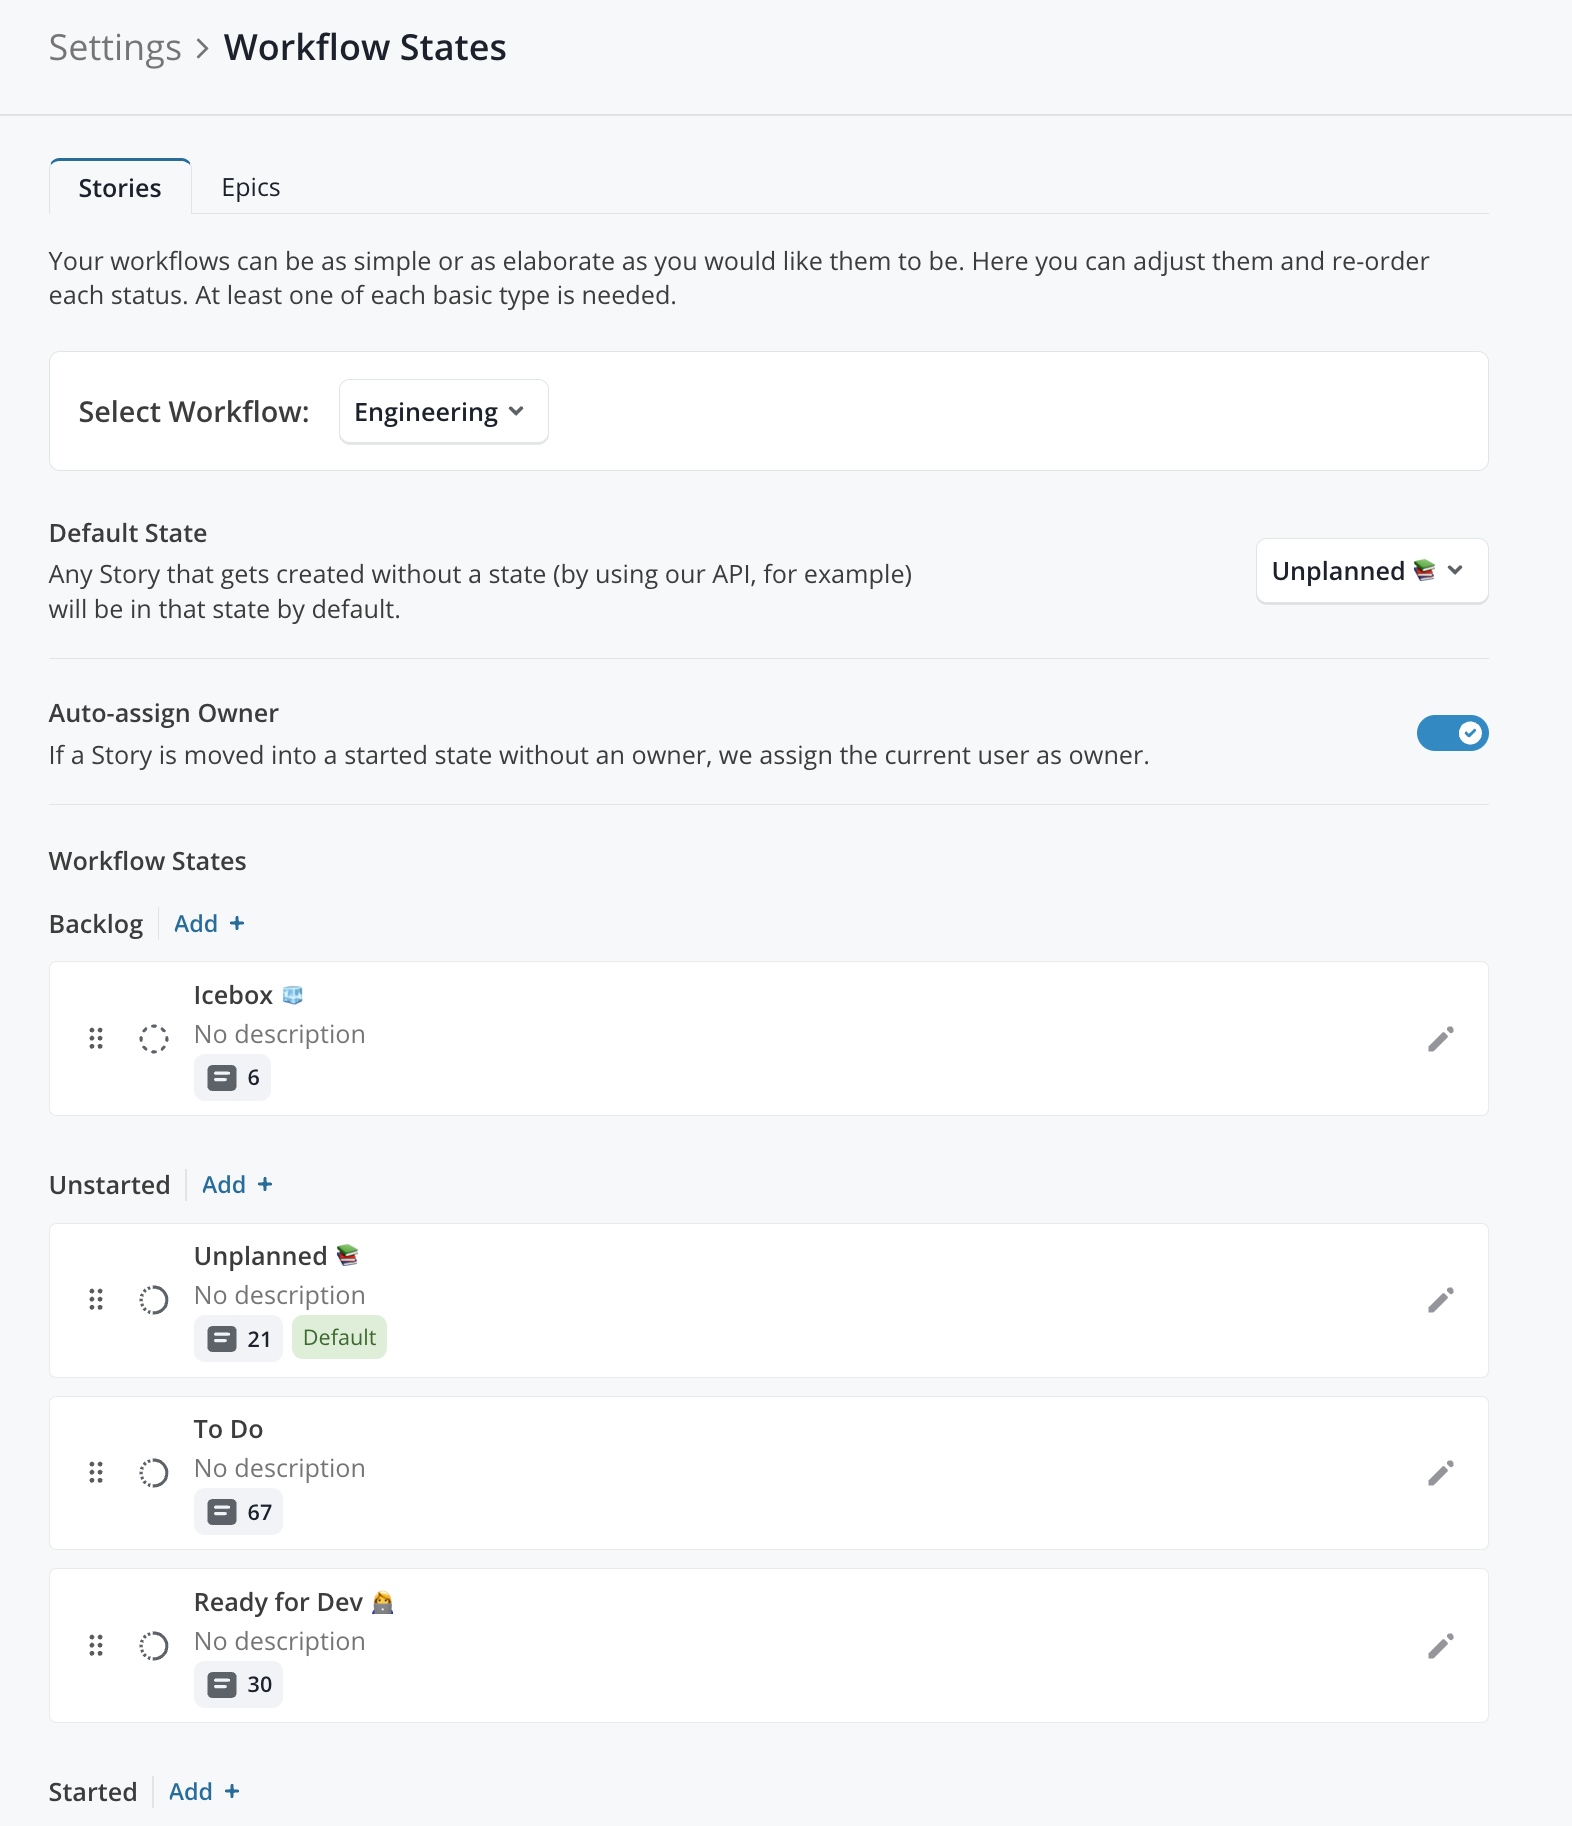Add a new Backlog state
Image resolution: width=1572 pixels, height=1826 pixels.
(x=209, y=924)
